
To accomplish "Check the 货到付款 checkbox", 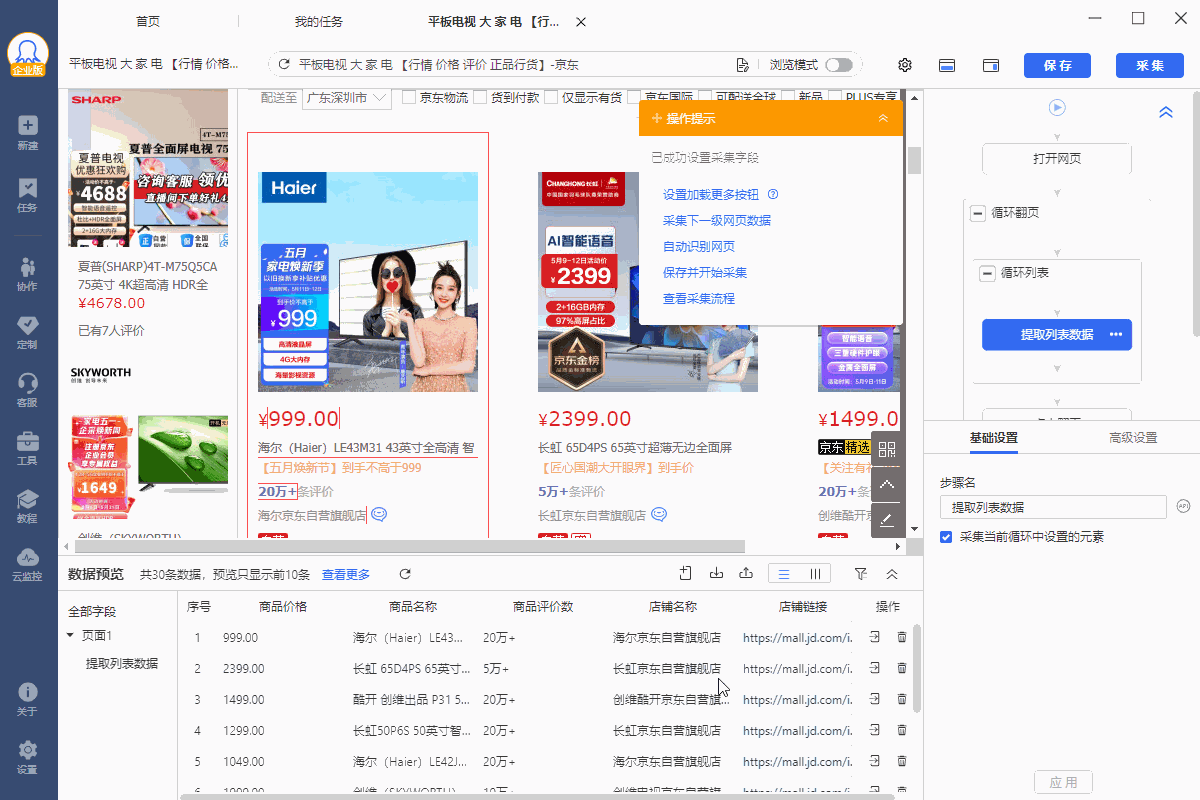I will pos(481,97).
